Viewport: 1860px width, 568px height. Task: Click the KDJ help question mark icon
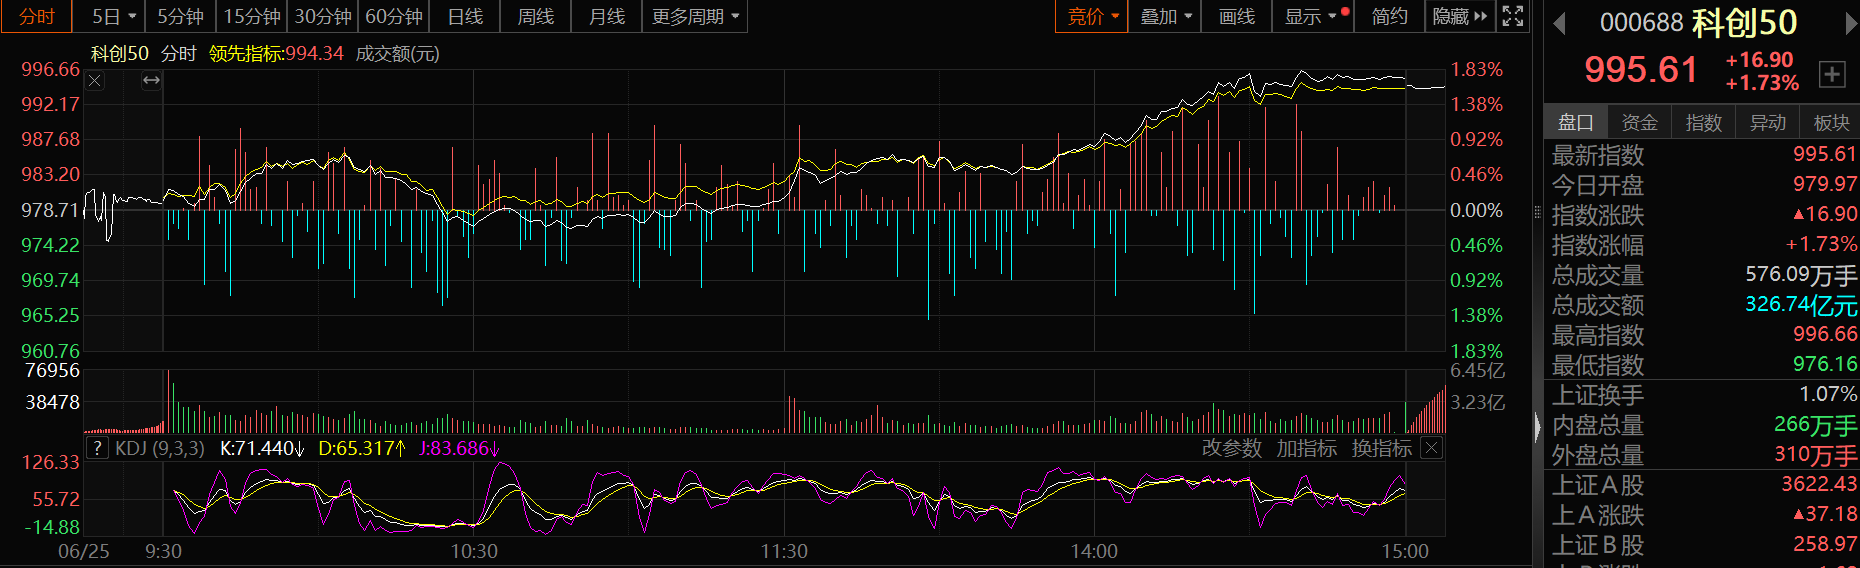97,448
